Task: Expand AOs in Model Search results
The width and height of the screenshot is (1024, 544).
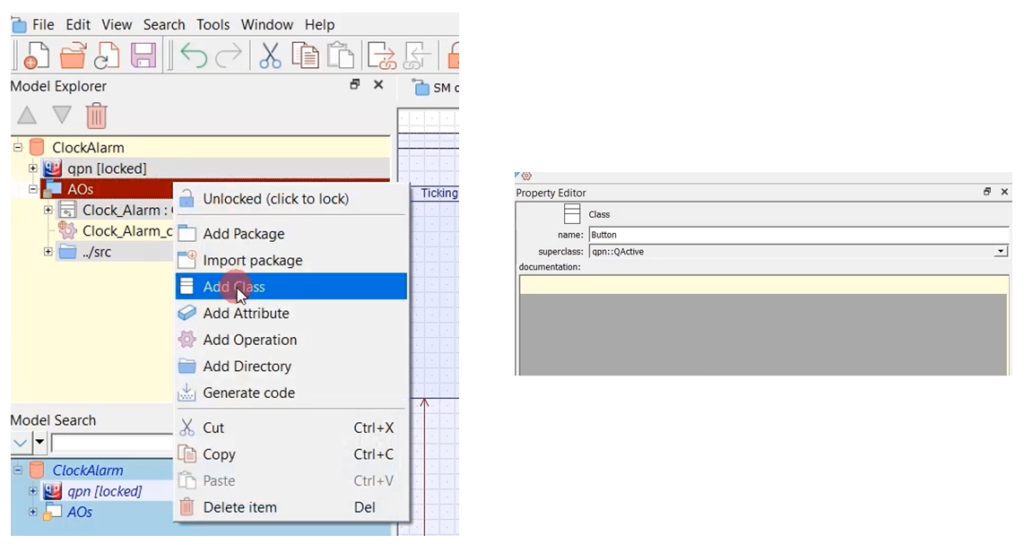Action: coord(33,511)
